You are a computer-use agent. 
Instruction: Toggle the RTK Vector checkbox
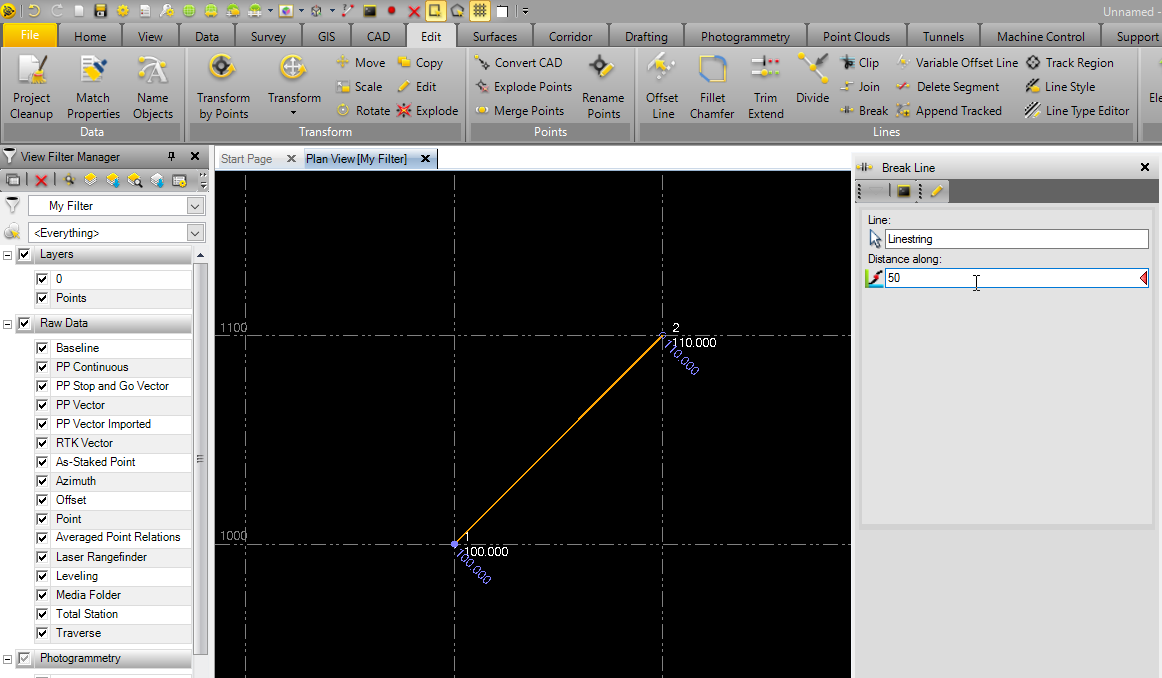pyautogui.click(x=42, y=443)
